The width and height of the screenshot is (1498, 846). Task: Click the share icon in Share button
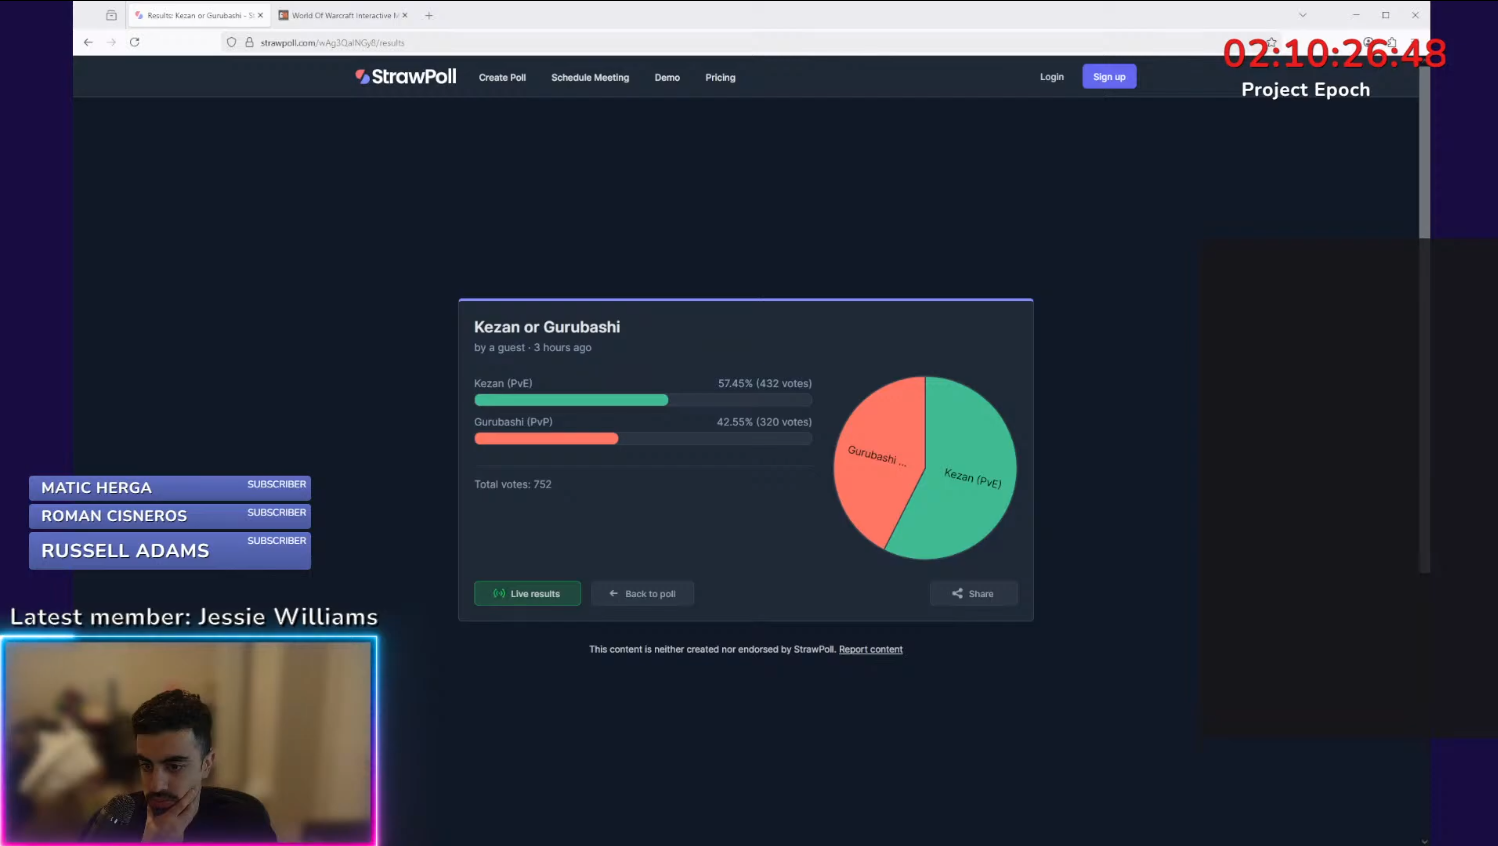957,594
